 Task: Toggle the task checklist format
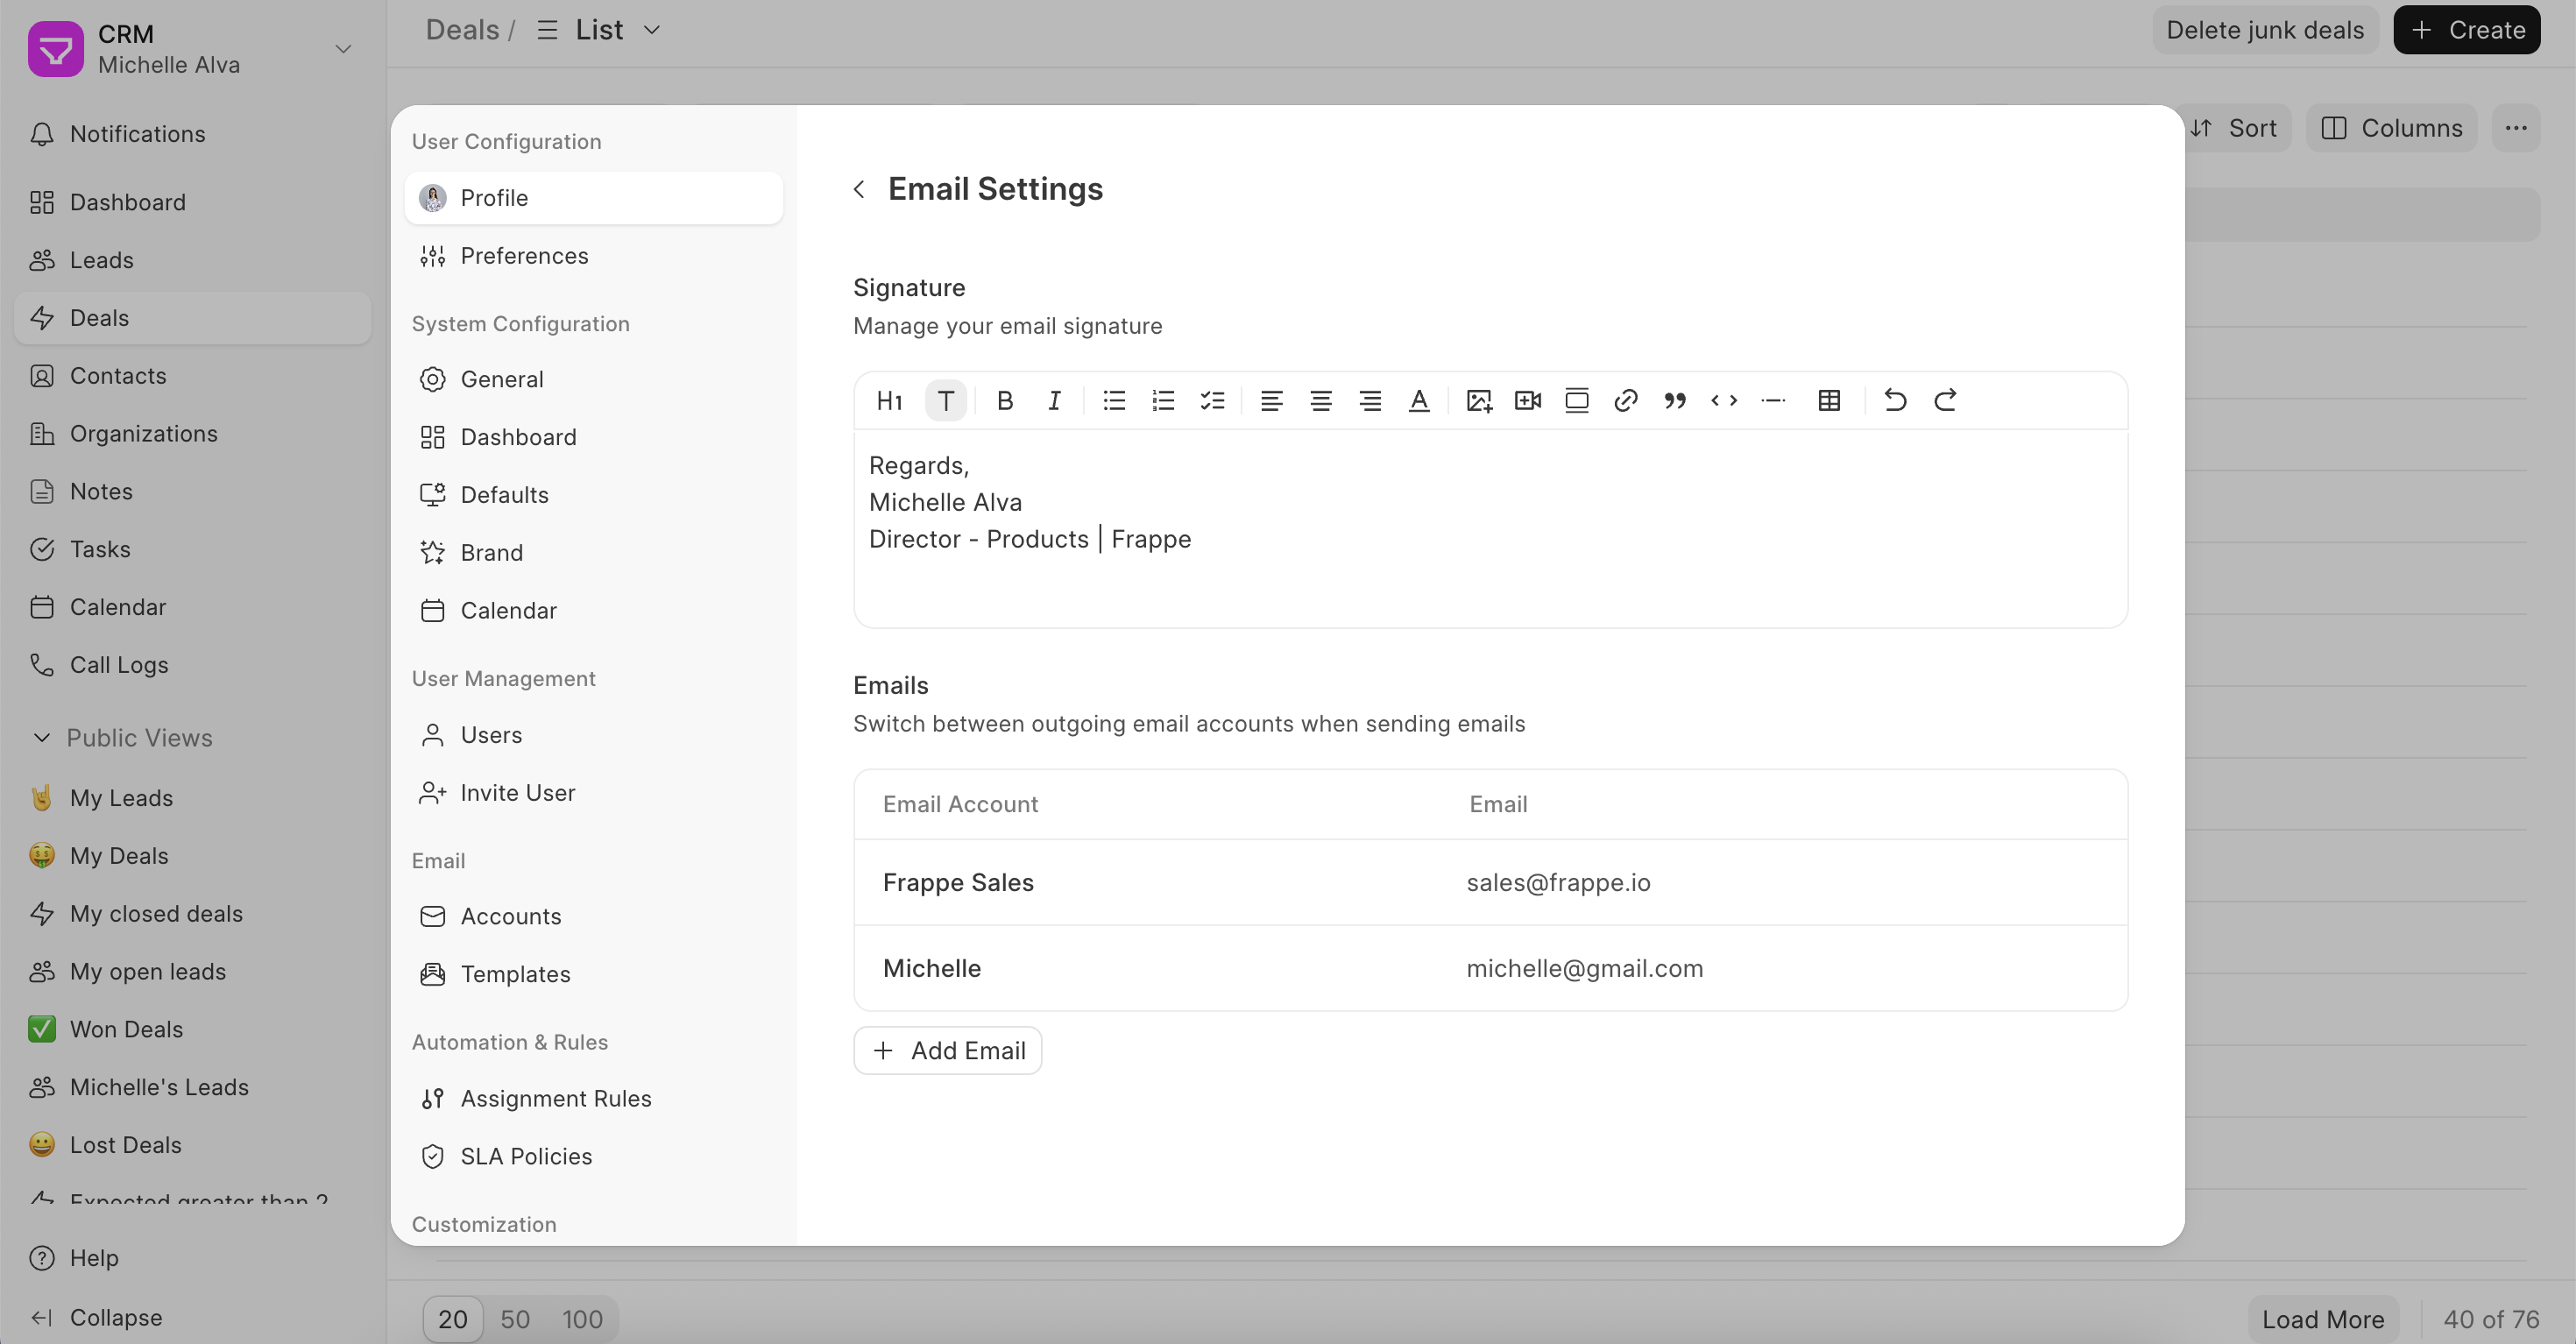click(1212, 401)
